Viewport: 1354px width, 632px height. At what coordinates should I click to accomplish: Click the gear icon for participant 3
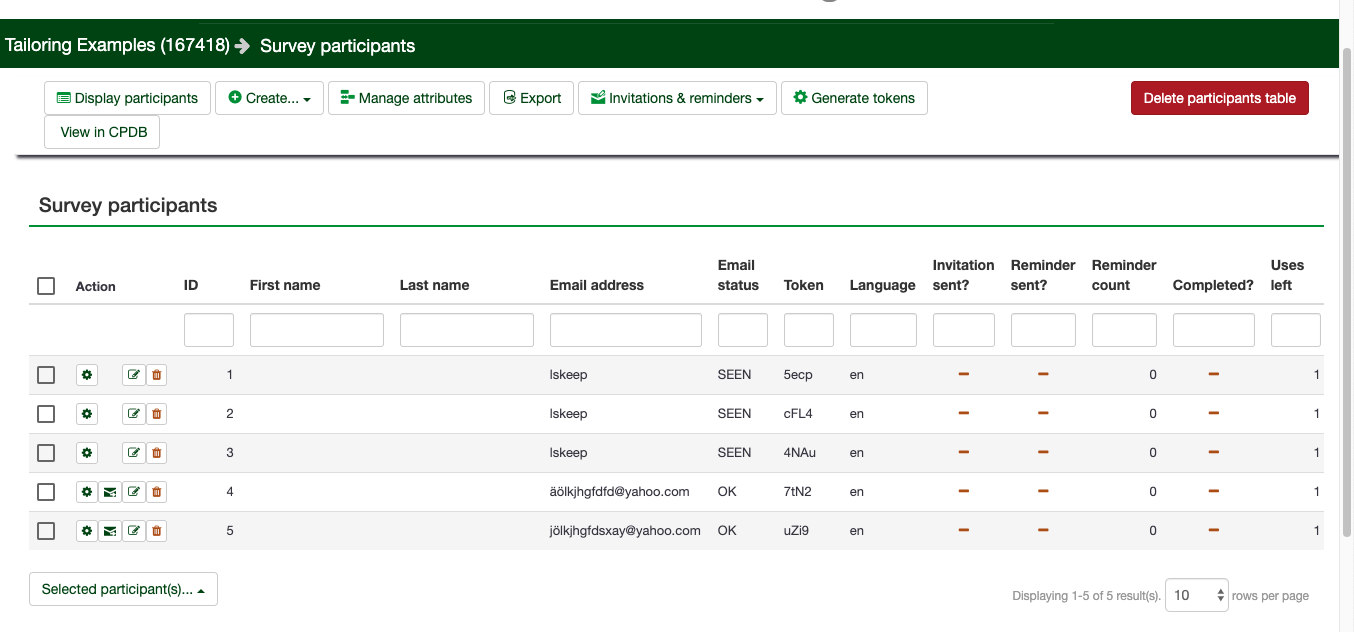click(x=87, y=453)
